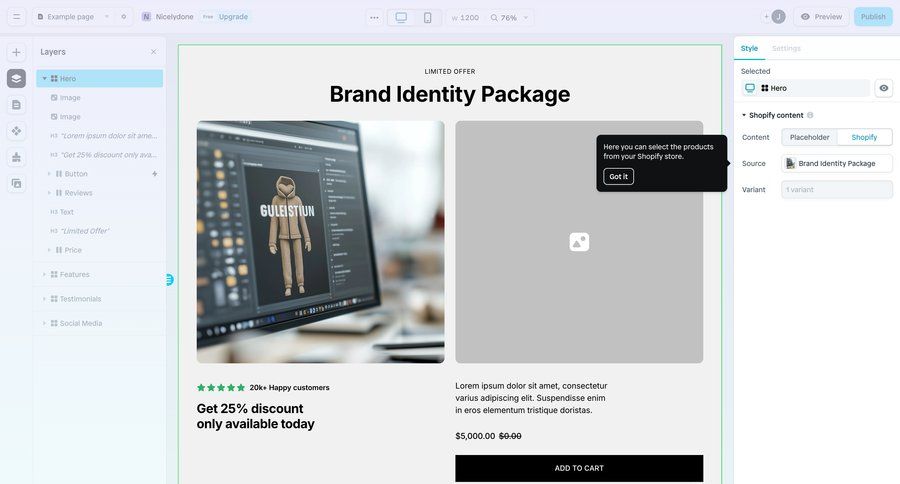Viewport: 900px width, 484px height.
Task: Open the media library icon in sidebar
Action: point(16,184)
